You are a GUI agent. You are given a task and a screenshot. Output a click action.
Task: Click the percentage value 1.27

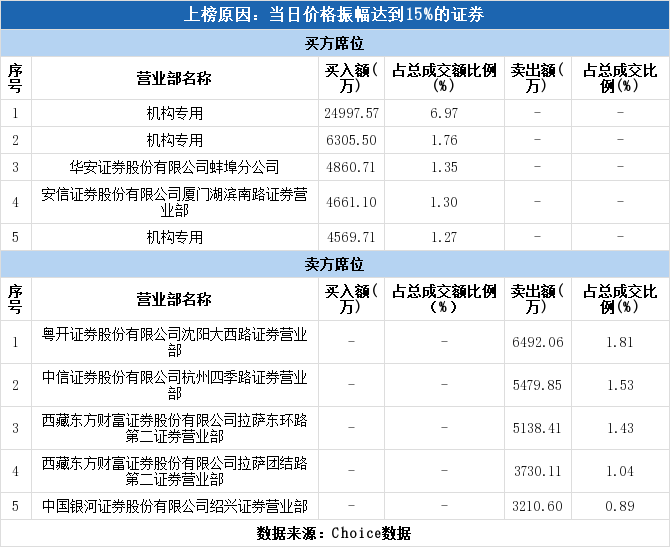444,237
